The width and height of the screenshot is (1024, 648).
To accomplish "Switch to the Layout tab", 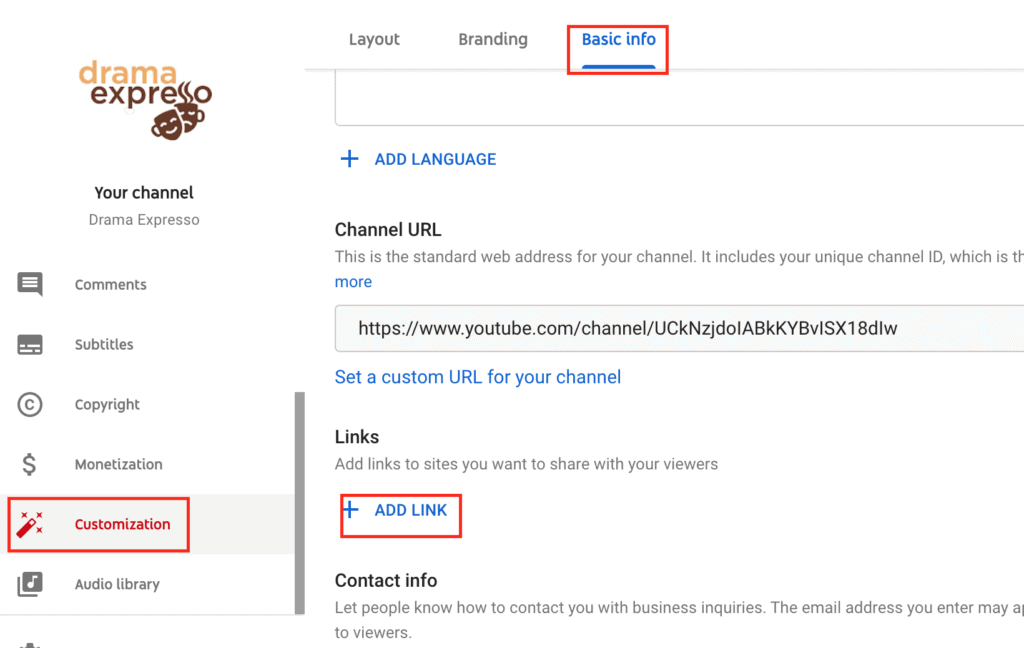I will [374, 40].
